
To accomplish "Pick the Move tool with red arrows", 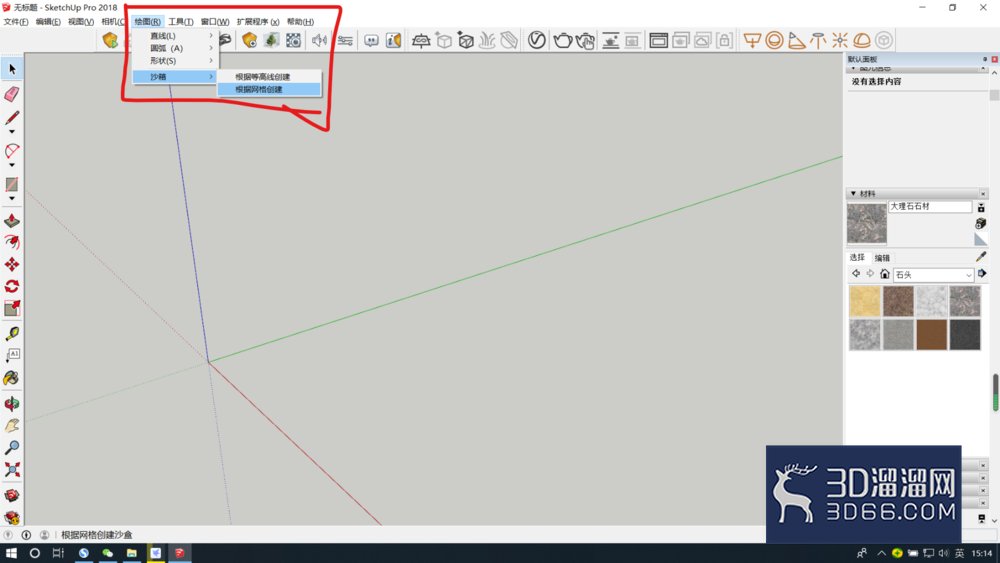I will click(x=12, y=265).
